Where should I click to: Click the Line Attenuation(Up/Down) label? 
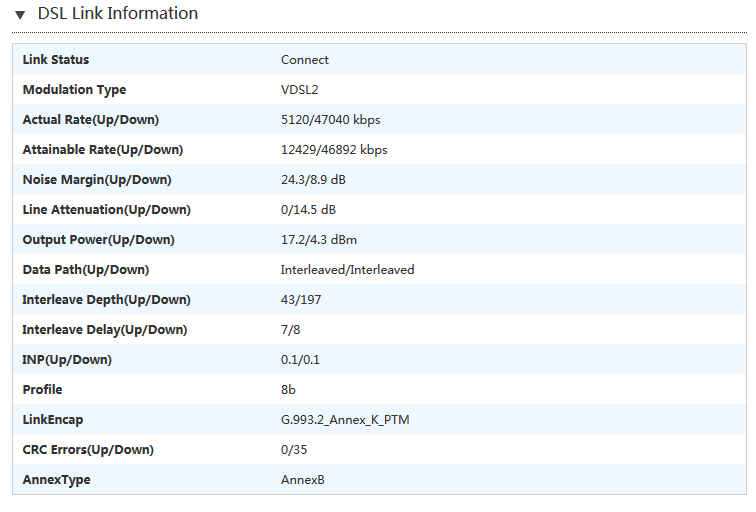click(107, 210)
